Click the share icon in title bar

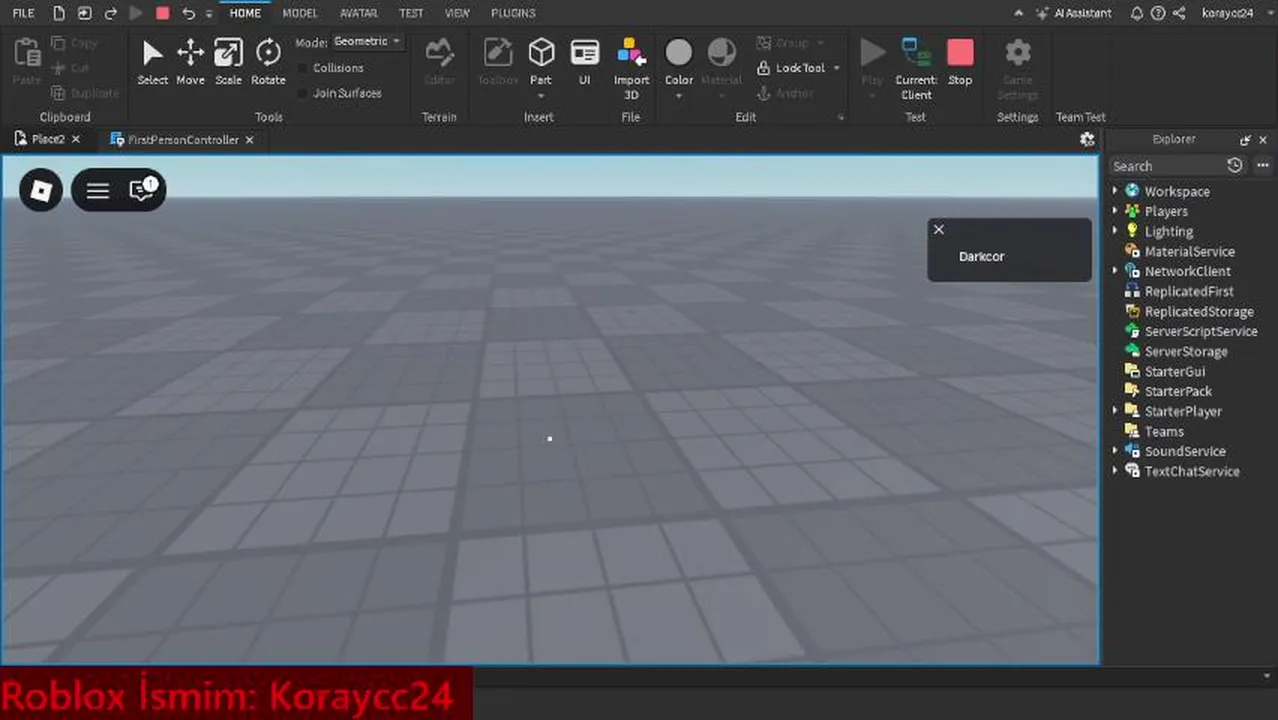(1179, 13)
